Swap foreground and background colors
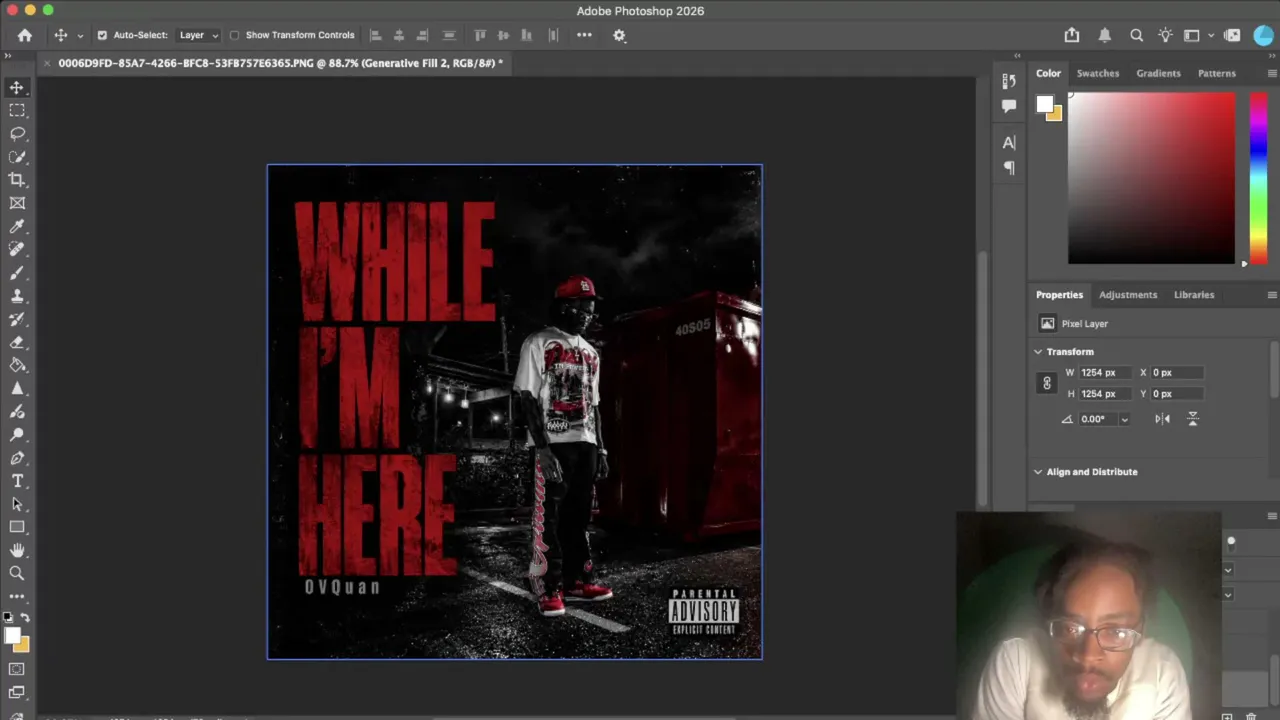The image size is (1280, 720). point(25,618)
